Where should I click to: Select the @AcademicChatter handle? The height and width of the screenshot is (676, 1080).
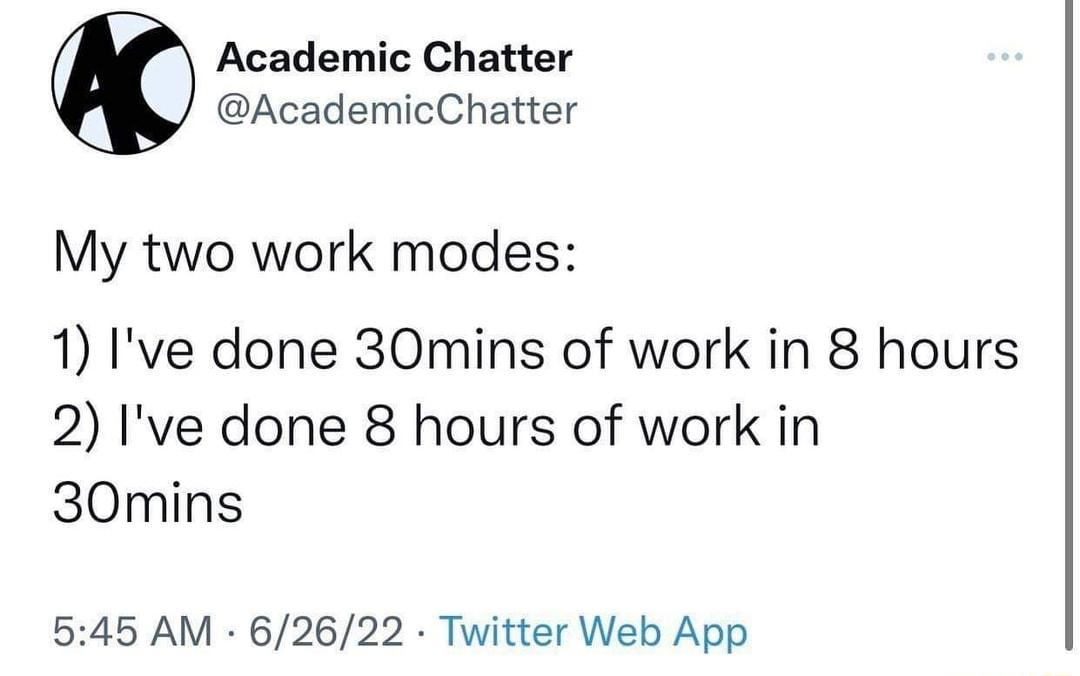(395, 111)
